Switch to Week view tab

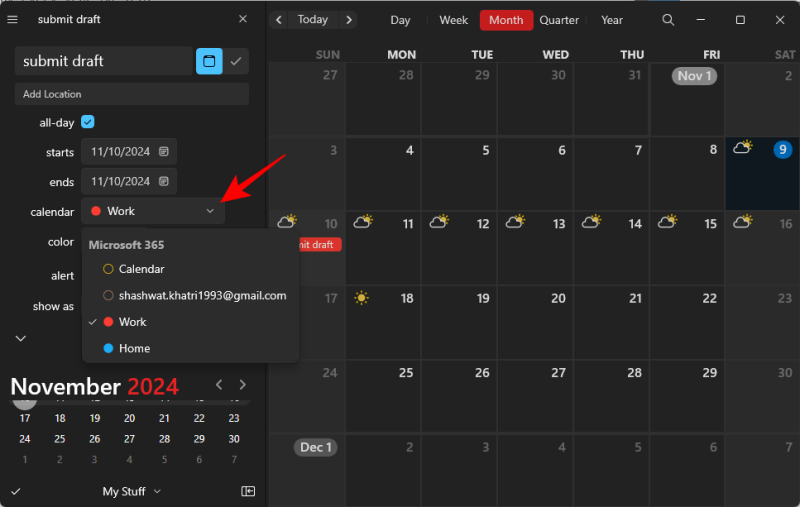click(x=454, y=20)
